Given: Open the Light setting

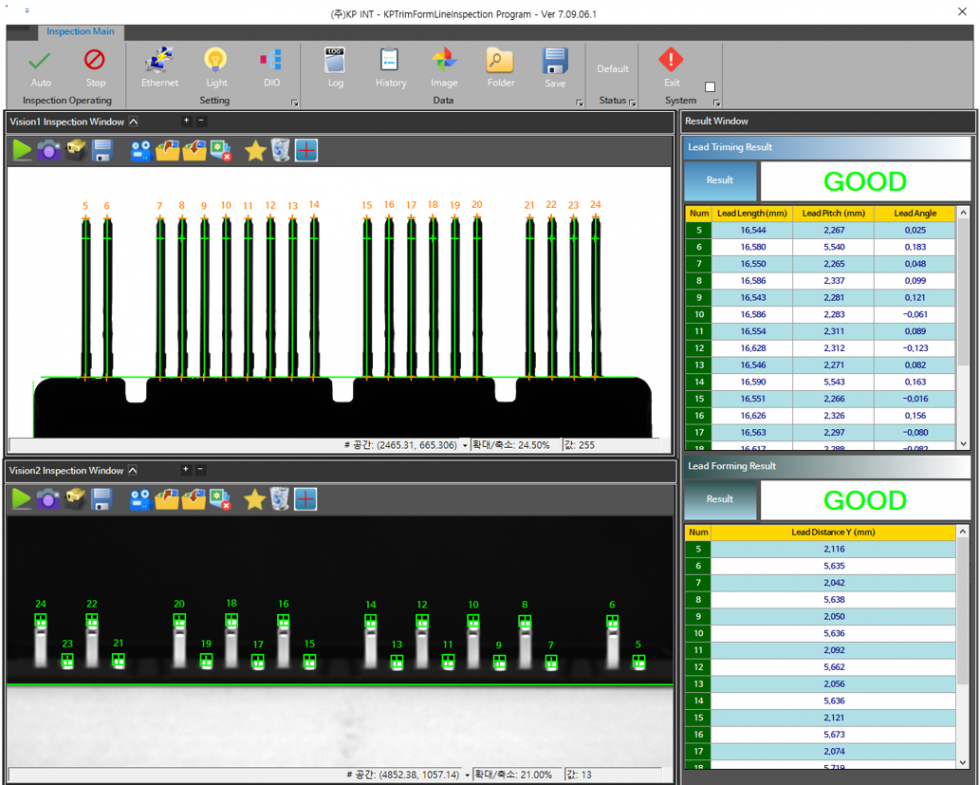Looking at the screenshot, I should [216, 67].
